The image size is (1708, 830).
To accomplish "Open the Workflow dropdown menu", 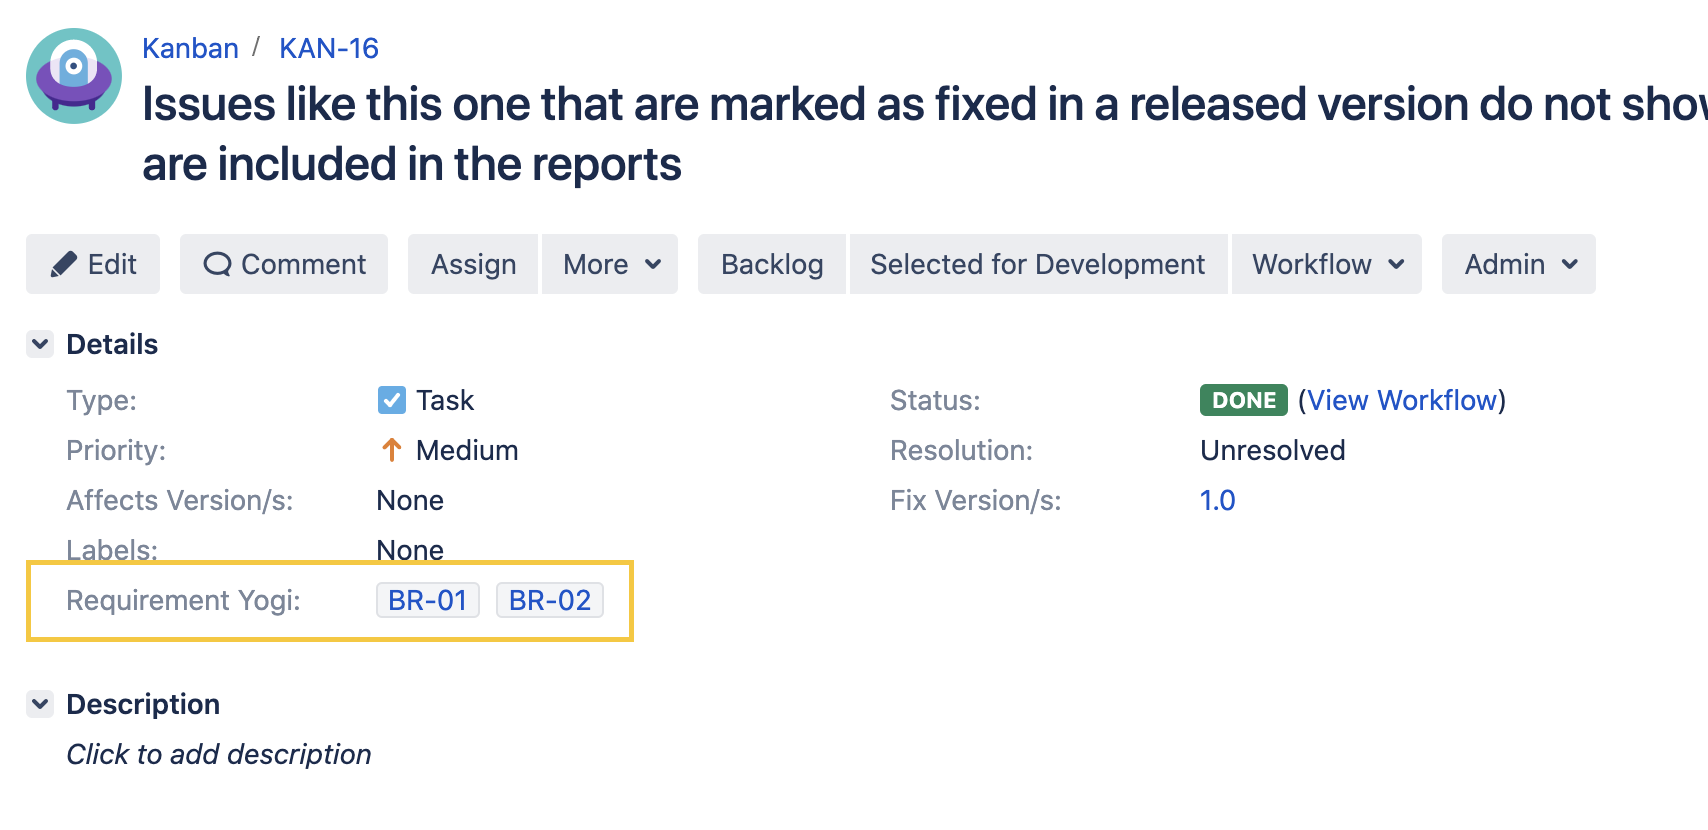I will click(x=1326, y=264).
